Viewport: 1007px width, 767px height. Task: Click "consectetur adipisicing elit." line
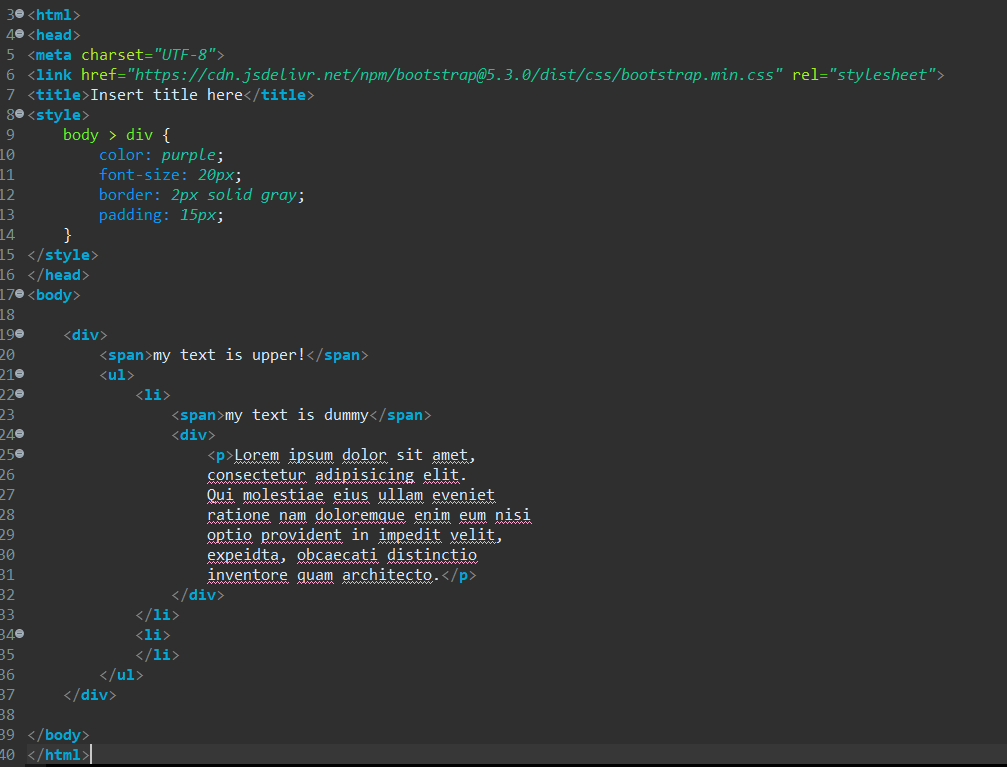[x=337, y=475]
